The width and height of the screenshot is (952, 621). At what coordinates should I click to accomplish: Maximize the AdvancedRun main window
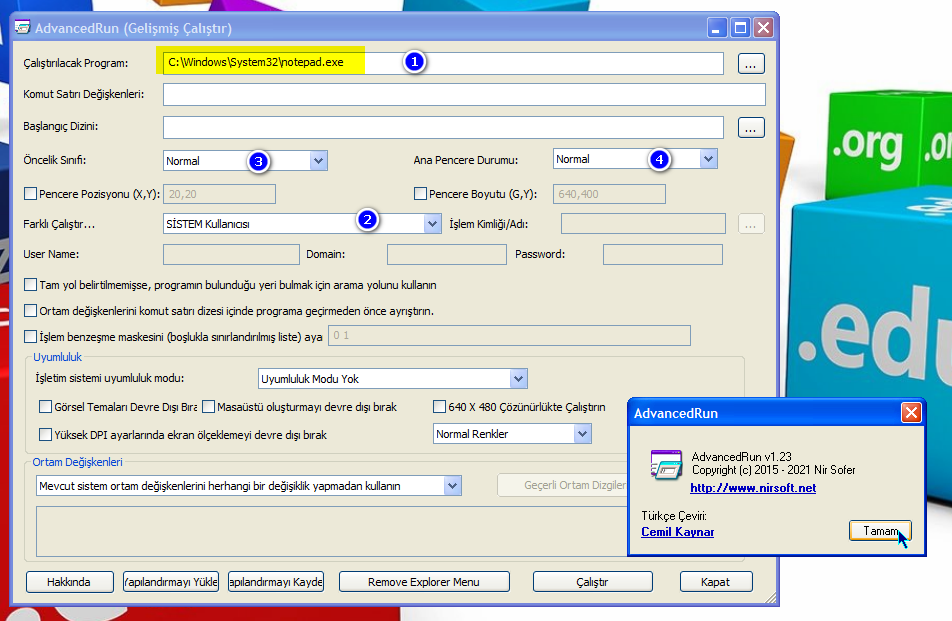pyautogui.click(x=740, y=28)
